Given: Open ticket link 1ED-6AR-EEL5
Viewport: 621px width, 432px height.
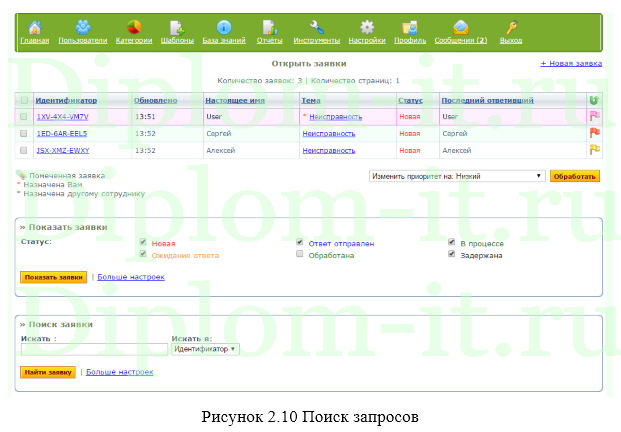Looking at the screenshot, I should point(62,133).
